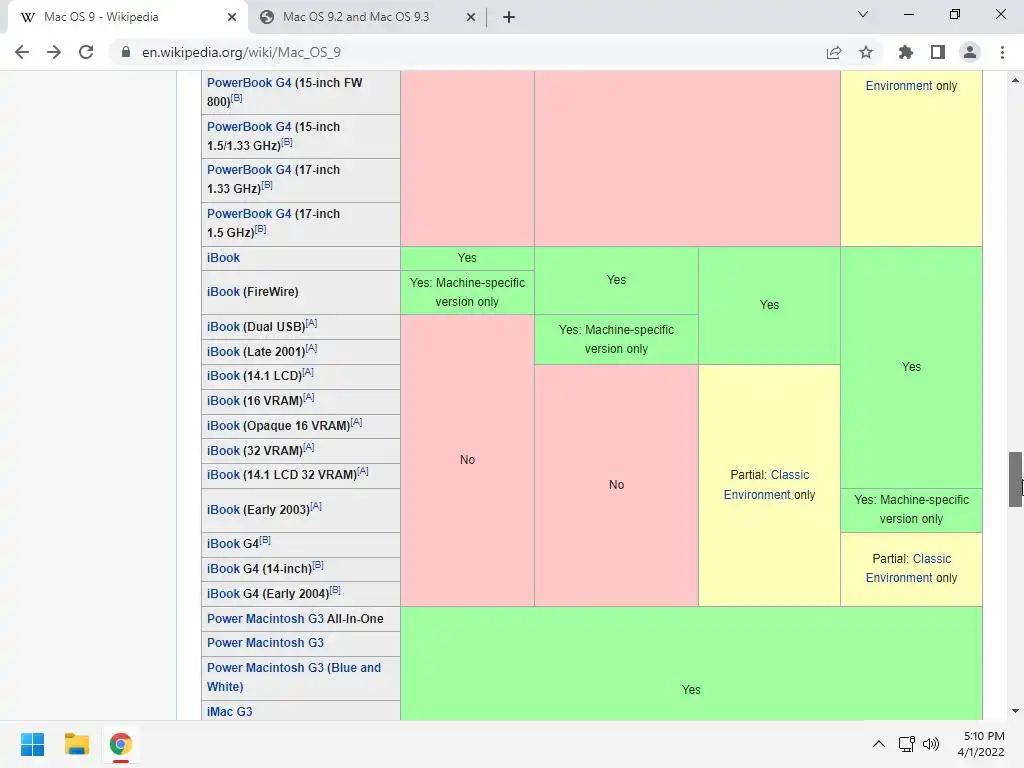The width and height of the screenshot is (1024, 768).
Task: Open the plain iBook link
Action: 223,258
